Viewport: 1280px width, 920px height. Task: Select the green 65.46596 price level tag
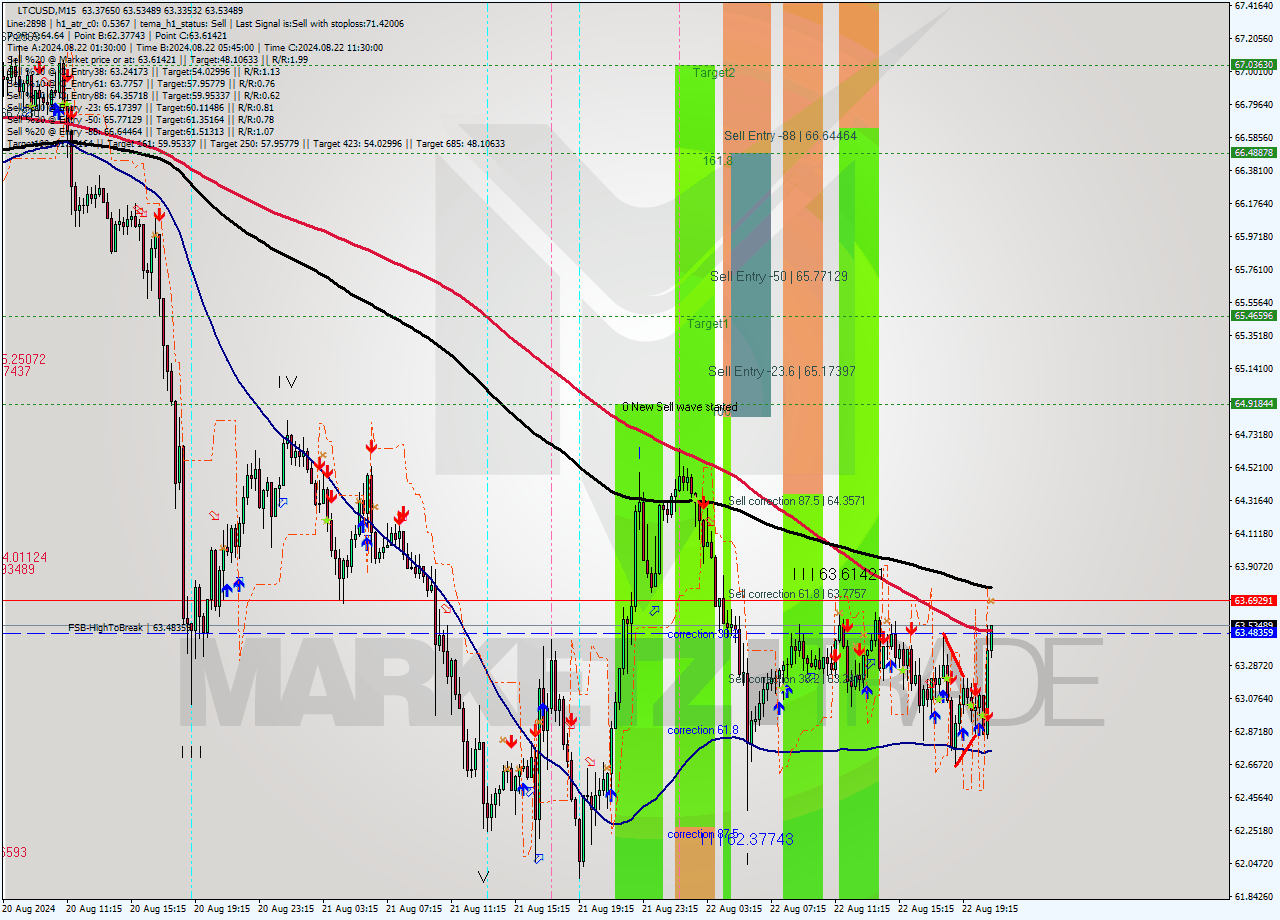pyautogui.click(x=1253, y=315)
